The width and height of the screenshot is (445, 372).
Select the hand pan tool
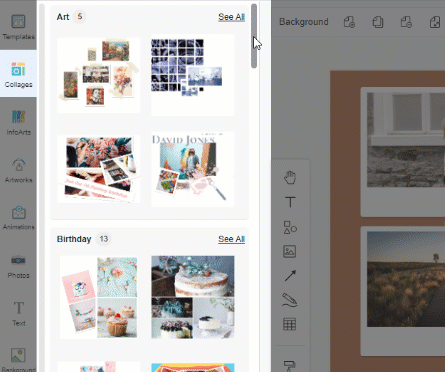pos(290,177)
